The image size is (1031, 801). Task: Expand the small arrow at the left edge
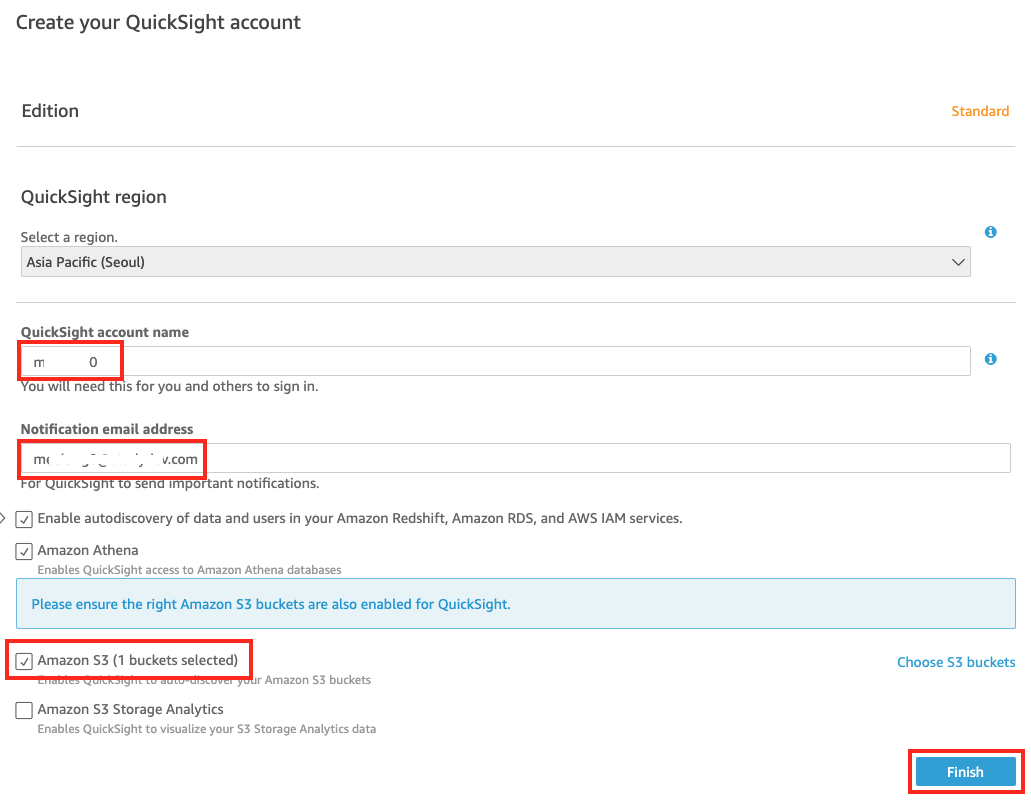[3, 518]
